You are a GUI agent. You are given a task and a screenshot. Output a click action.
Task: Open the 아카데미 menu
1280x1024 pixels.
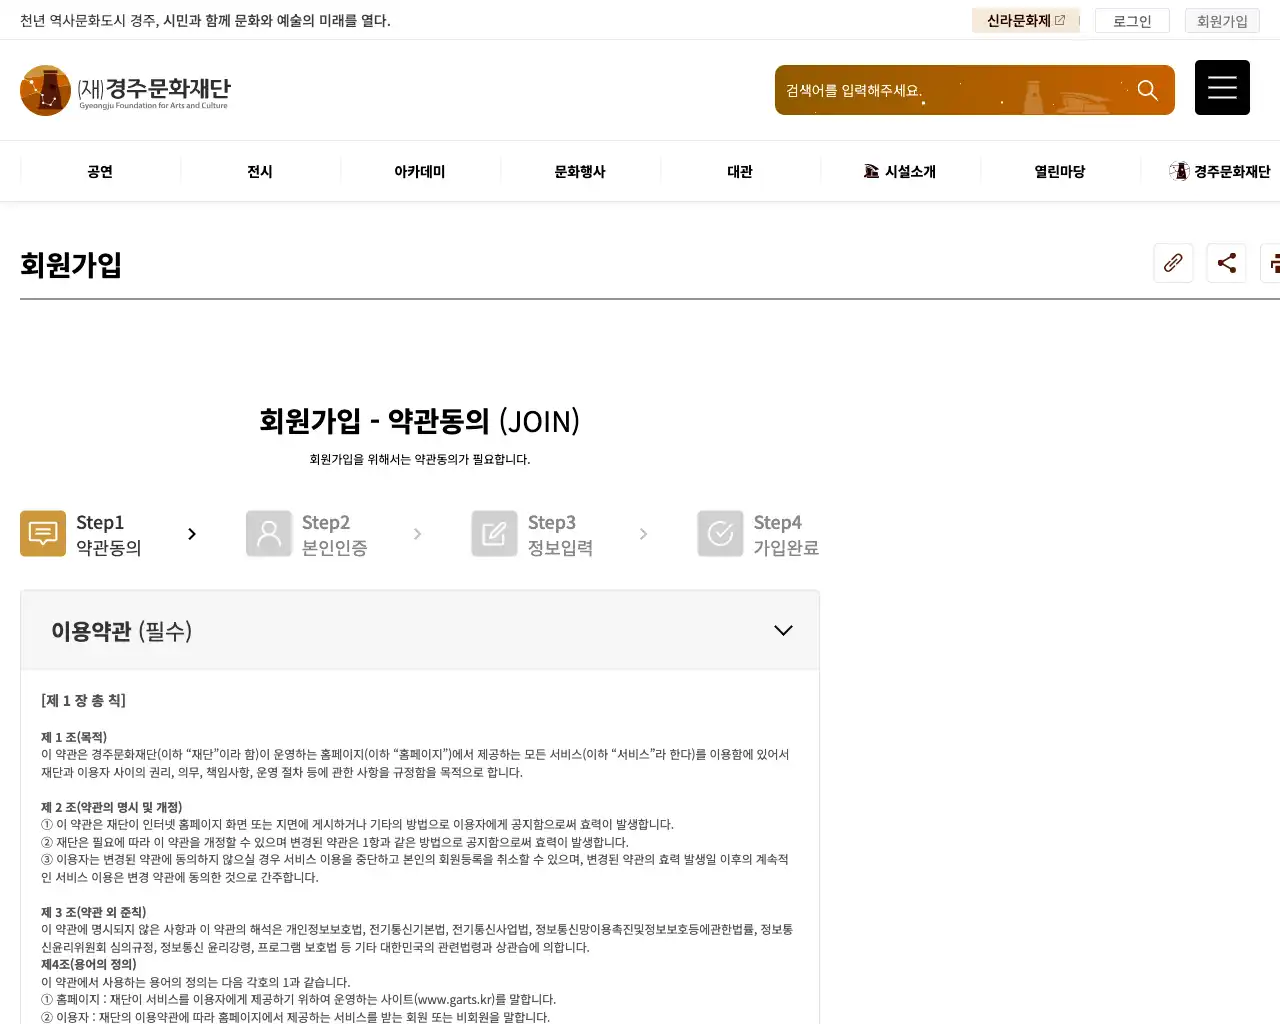pyautogui.click(x=420, y=171)
